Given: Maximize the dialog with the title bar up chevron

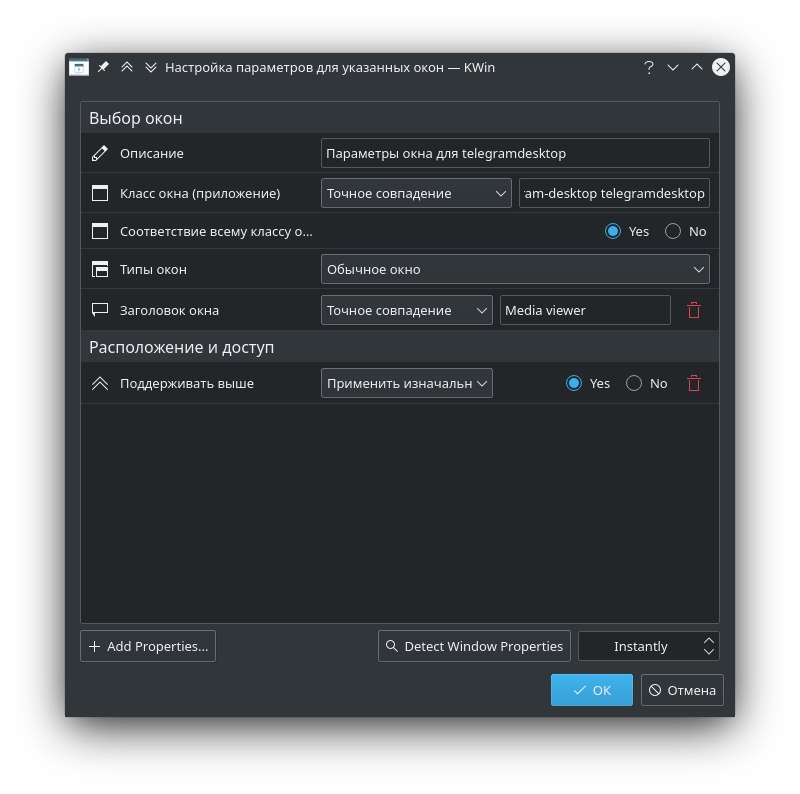Looking at the screenshot, I should click(x=696, y=67).
